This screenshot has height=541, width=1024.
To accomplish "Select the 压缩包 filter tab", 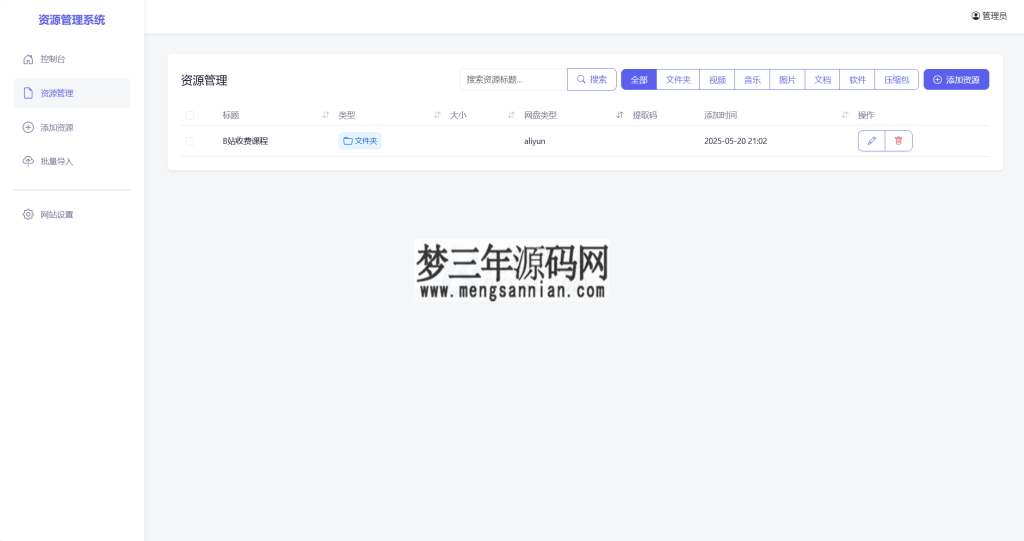I will [x=897, y=79].
